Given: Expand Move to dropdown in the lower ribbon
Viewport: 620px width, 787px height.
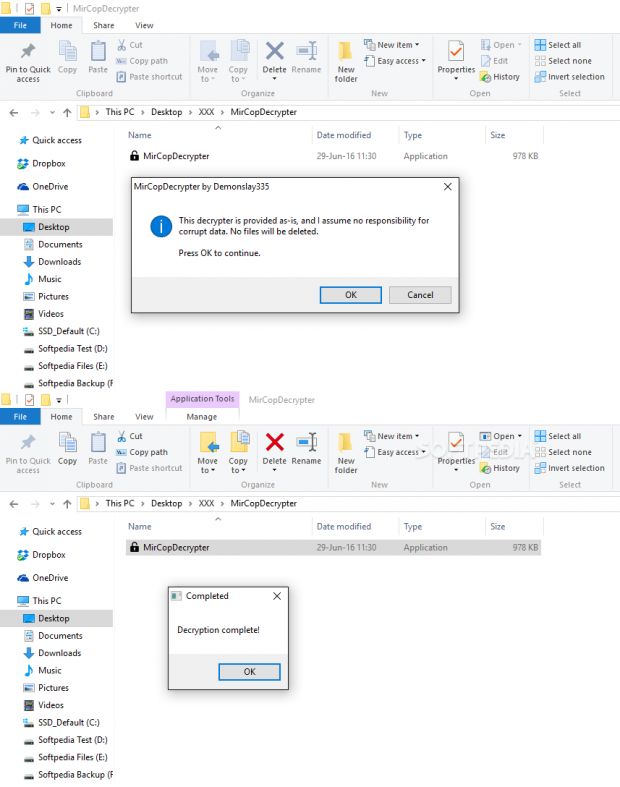Looking at the screenshot, I should pos(208,466).
